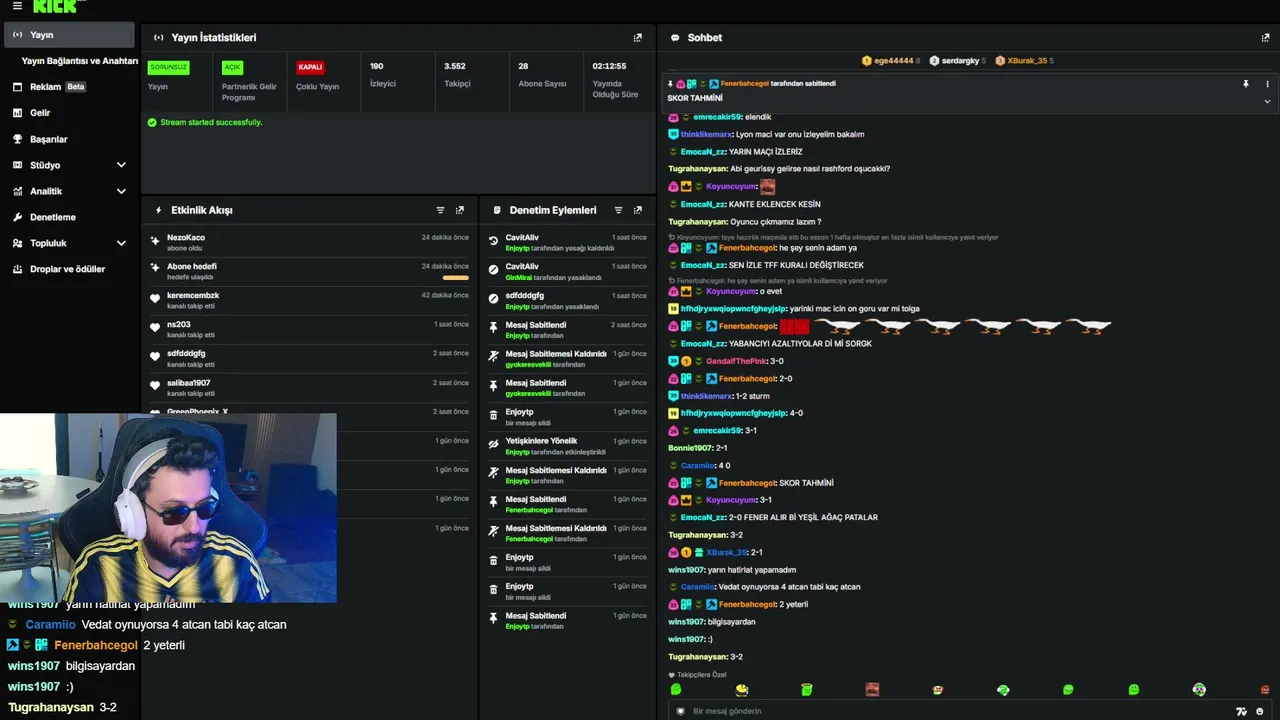Click Bonnie1907 username in chat
The height and width of the screenshot is (720, 1280).
(x=690, y=448)
